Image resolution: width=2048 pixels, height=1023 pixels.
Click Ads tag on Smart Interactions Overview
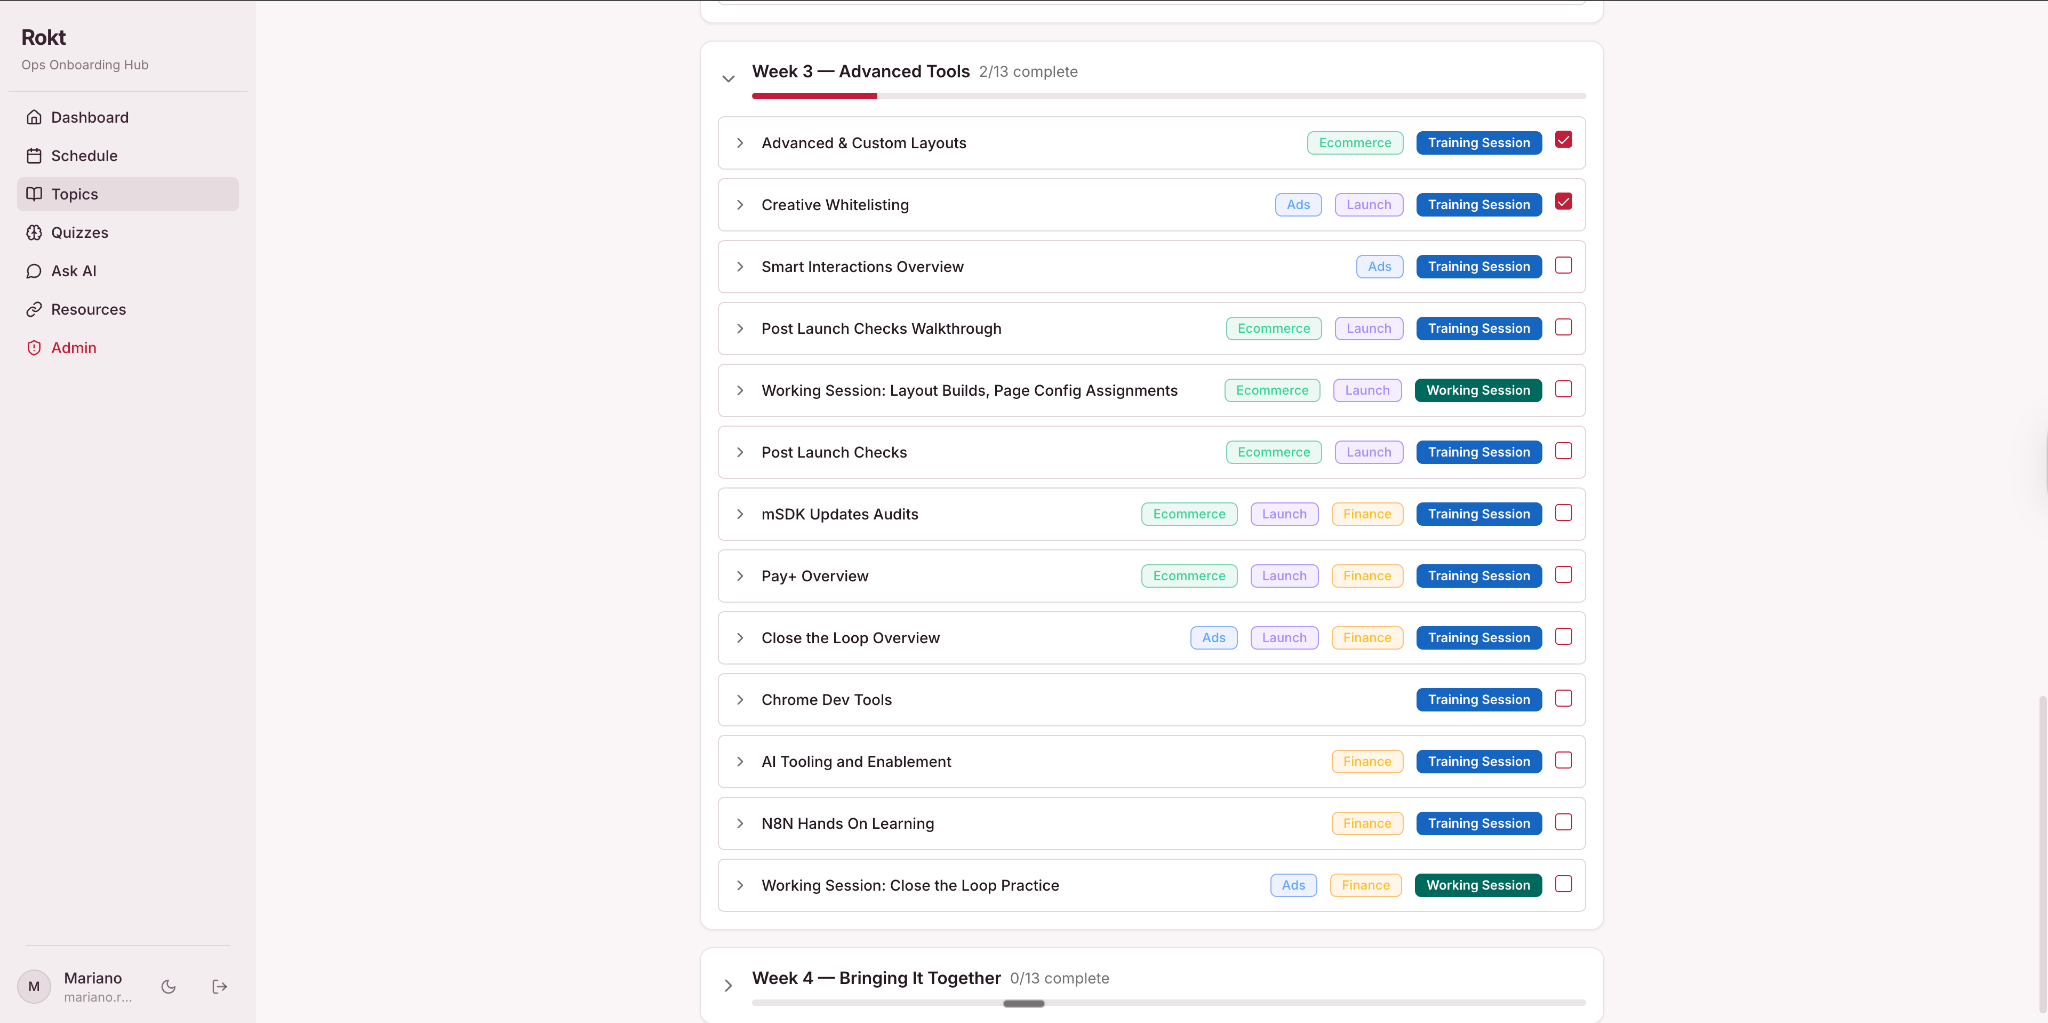1380,267
